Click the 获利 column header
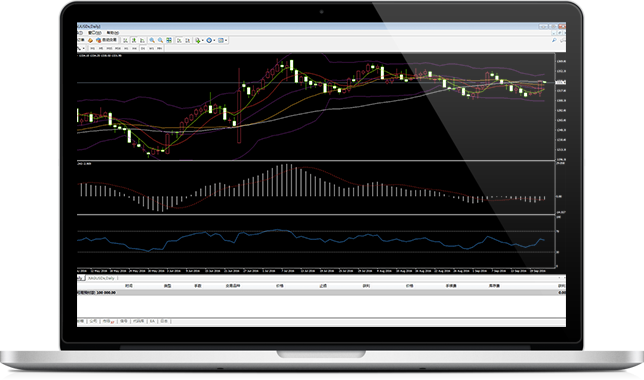This screenshot has width=644, height=380. (x=366, y=286)
